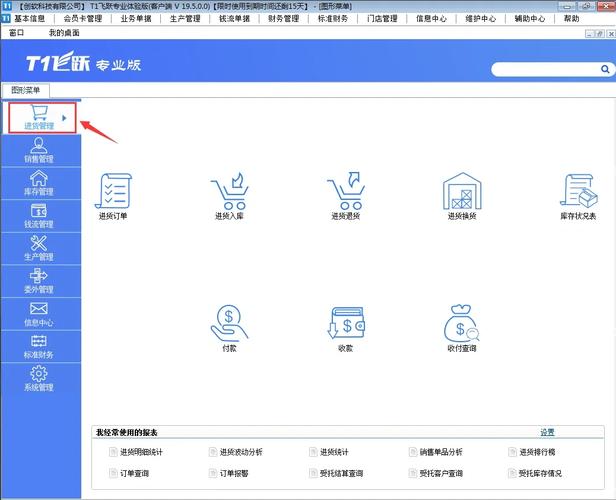Open the 窗口 dropdown menu
This screenshot has height=500, width=616.
click(x=17, y=33)
